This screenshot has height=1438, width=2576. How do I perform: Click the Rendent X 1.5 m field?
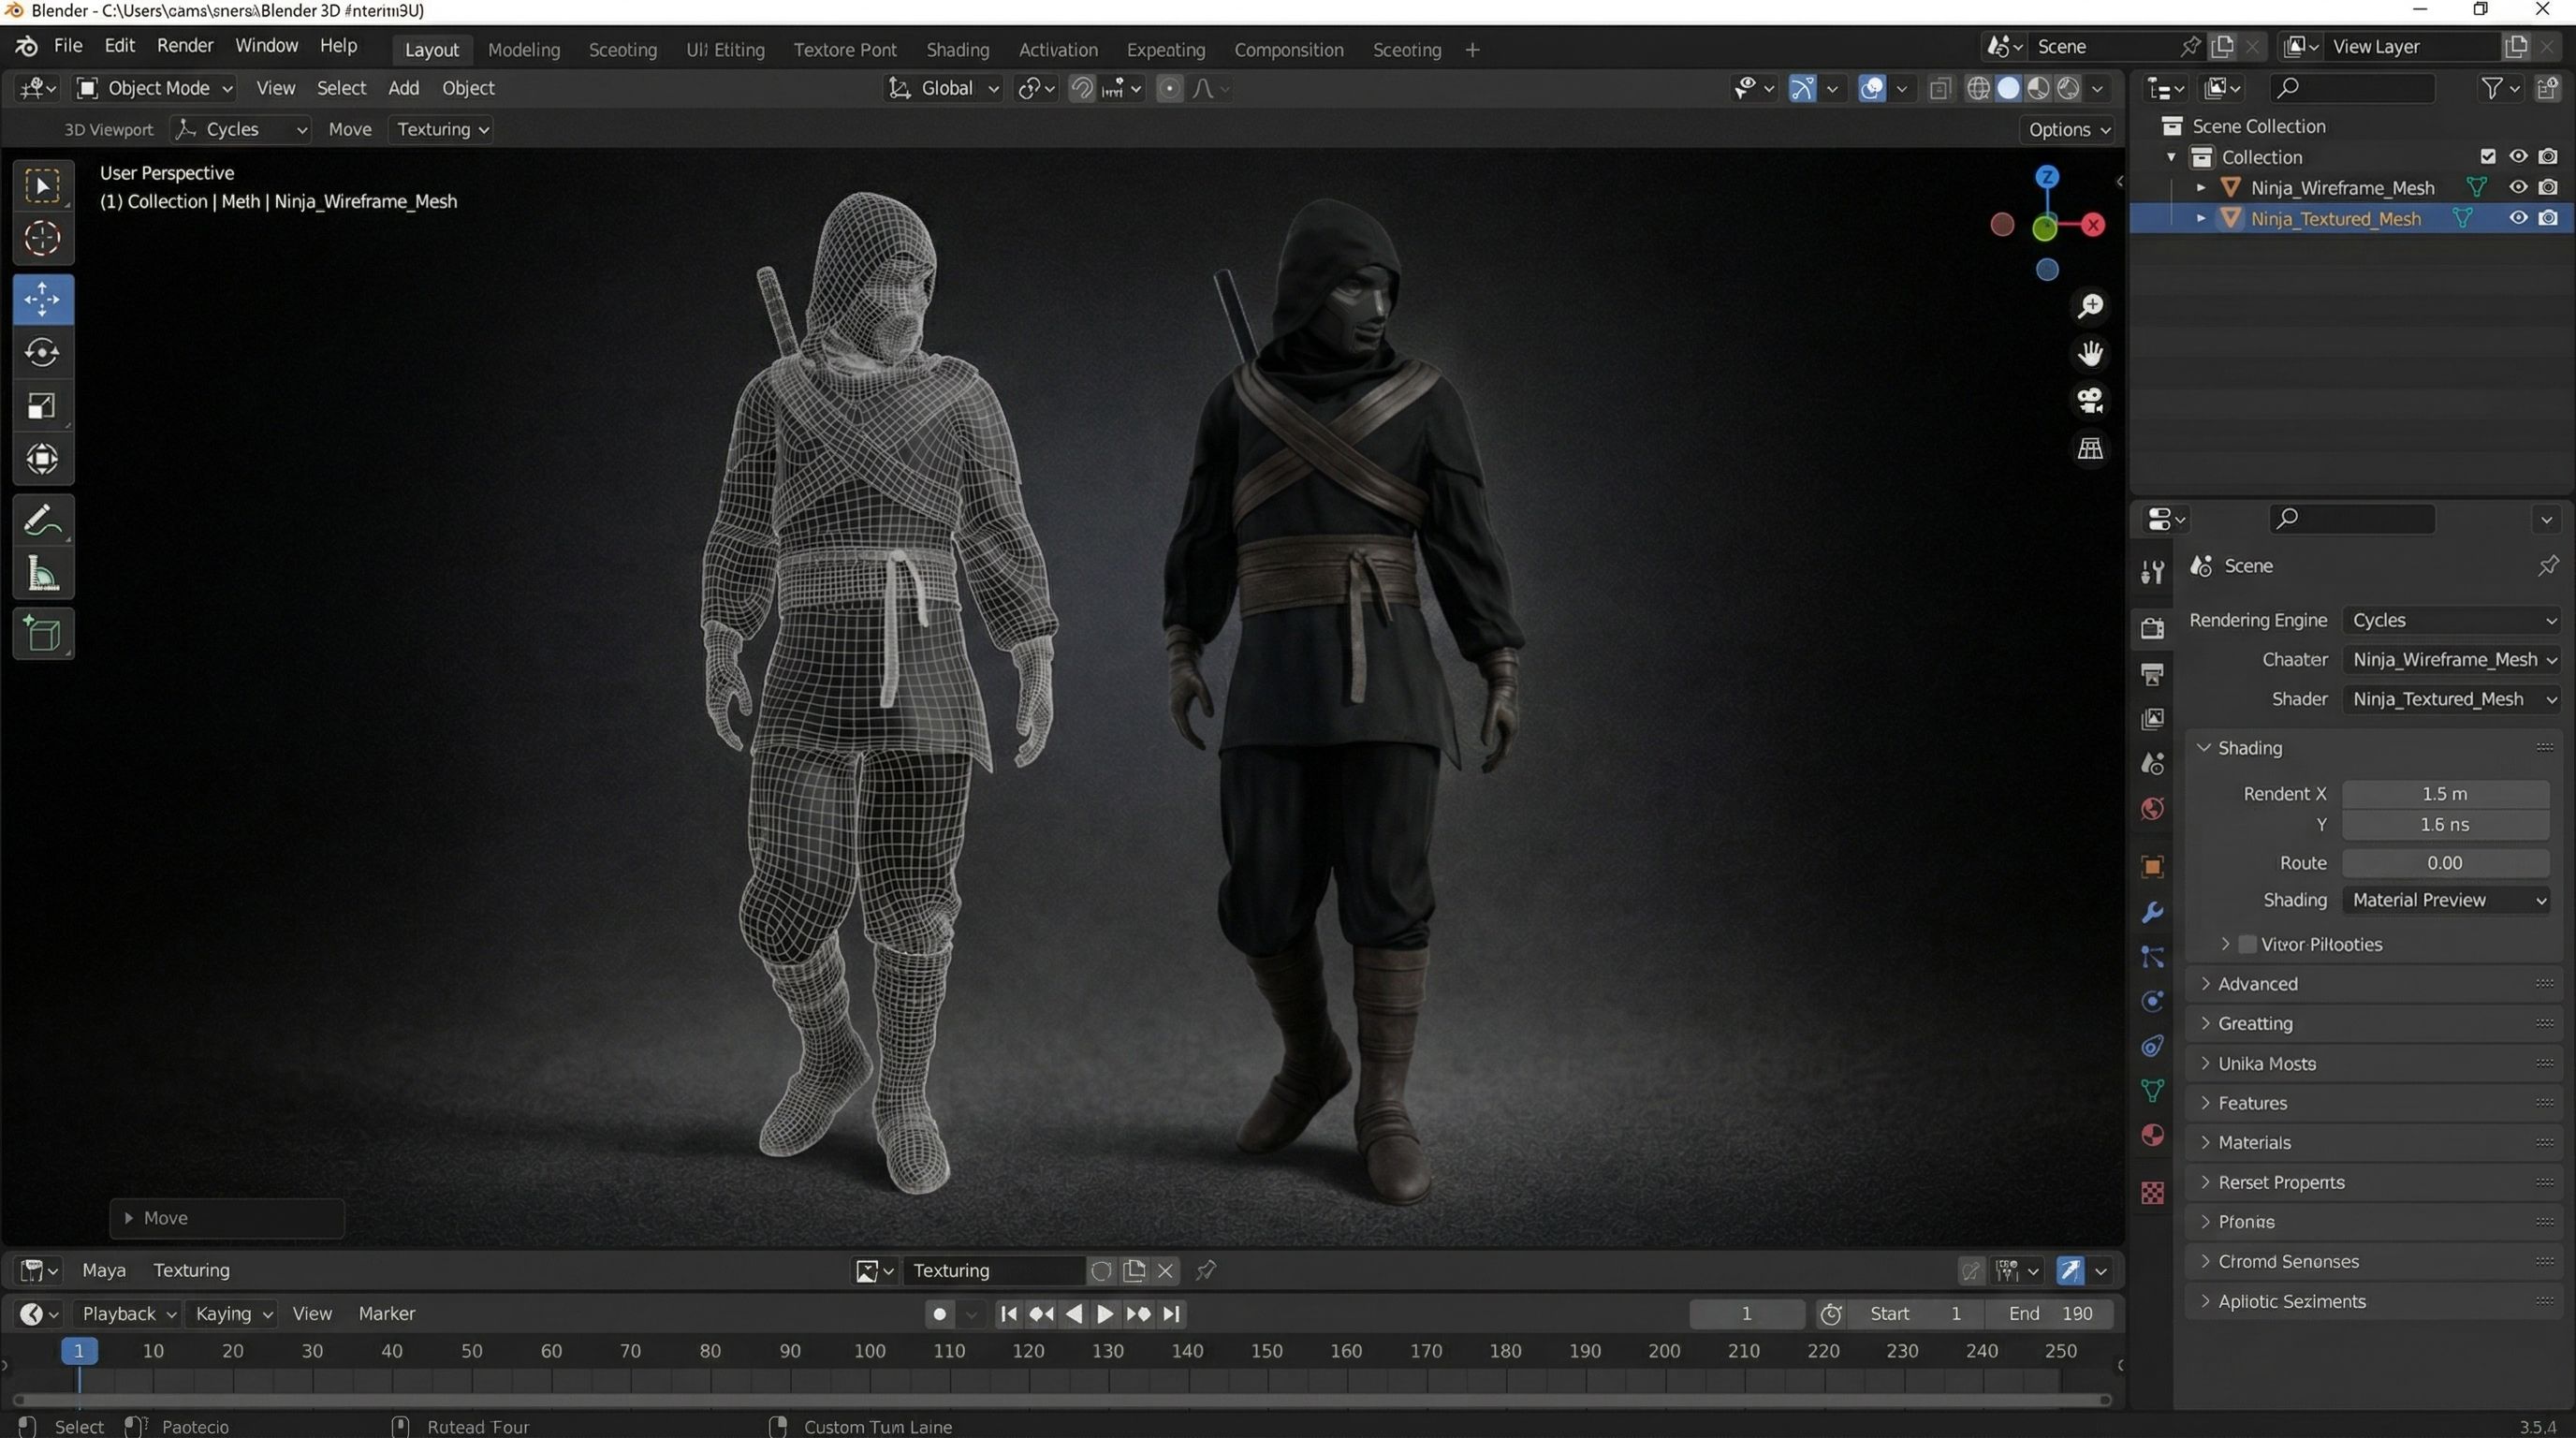(x=2445, y=794)
